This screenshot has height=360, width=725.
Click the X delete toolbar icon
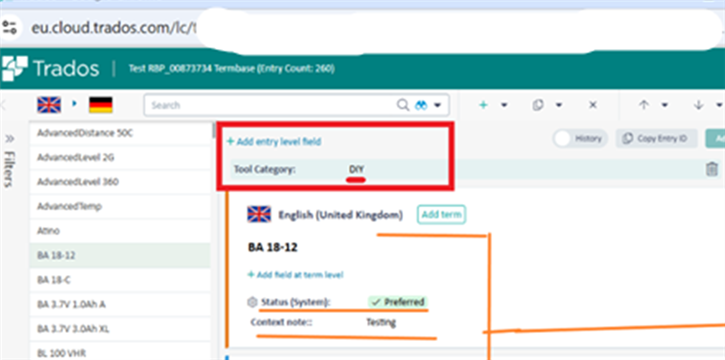point(593,105)
